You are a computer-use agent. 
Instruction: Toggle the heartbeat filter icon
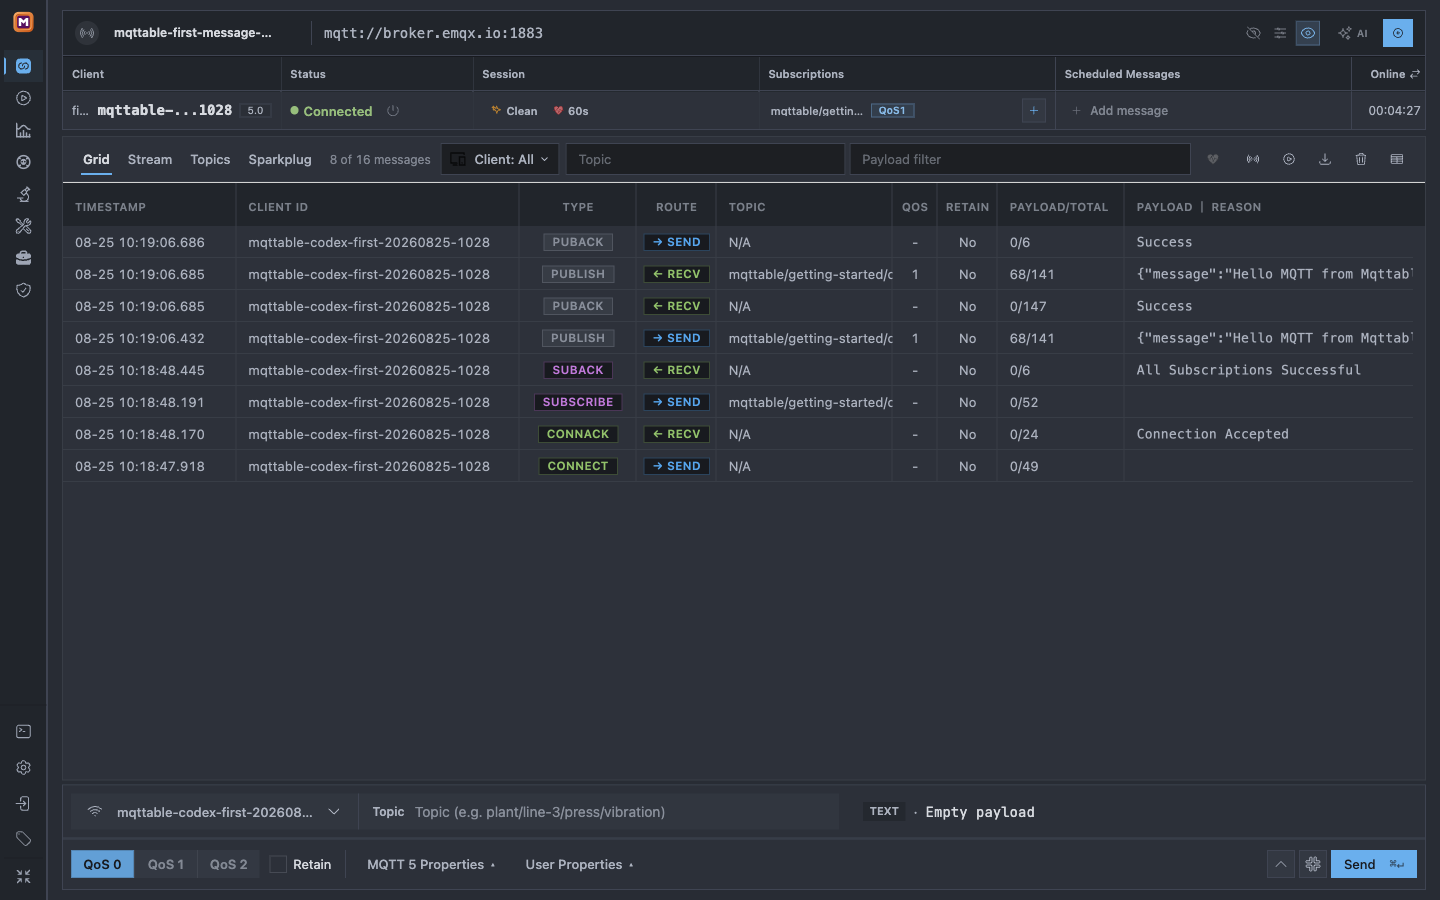pos(1213,159)
